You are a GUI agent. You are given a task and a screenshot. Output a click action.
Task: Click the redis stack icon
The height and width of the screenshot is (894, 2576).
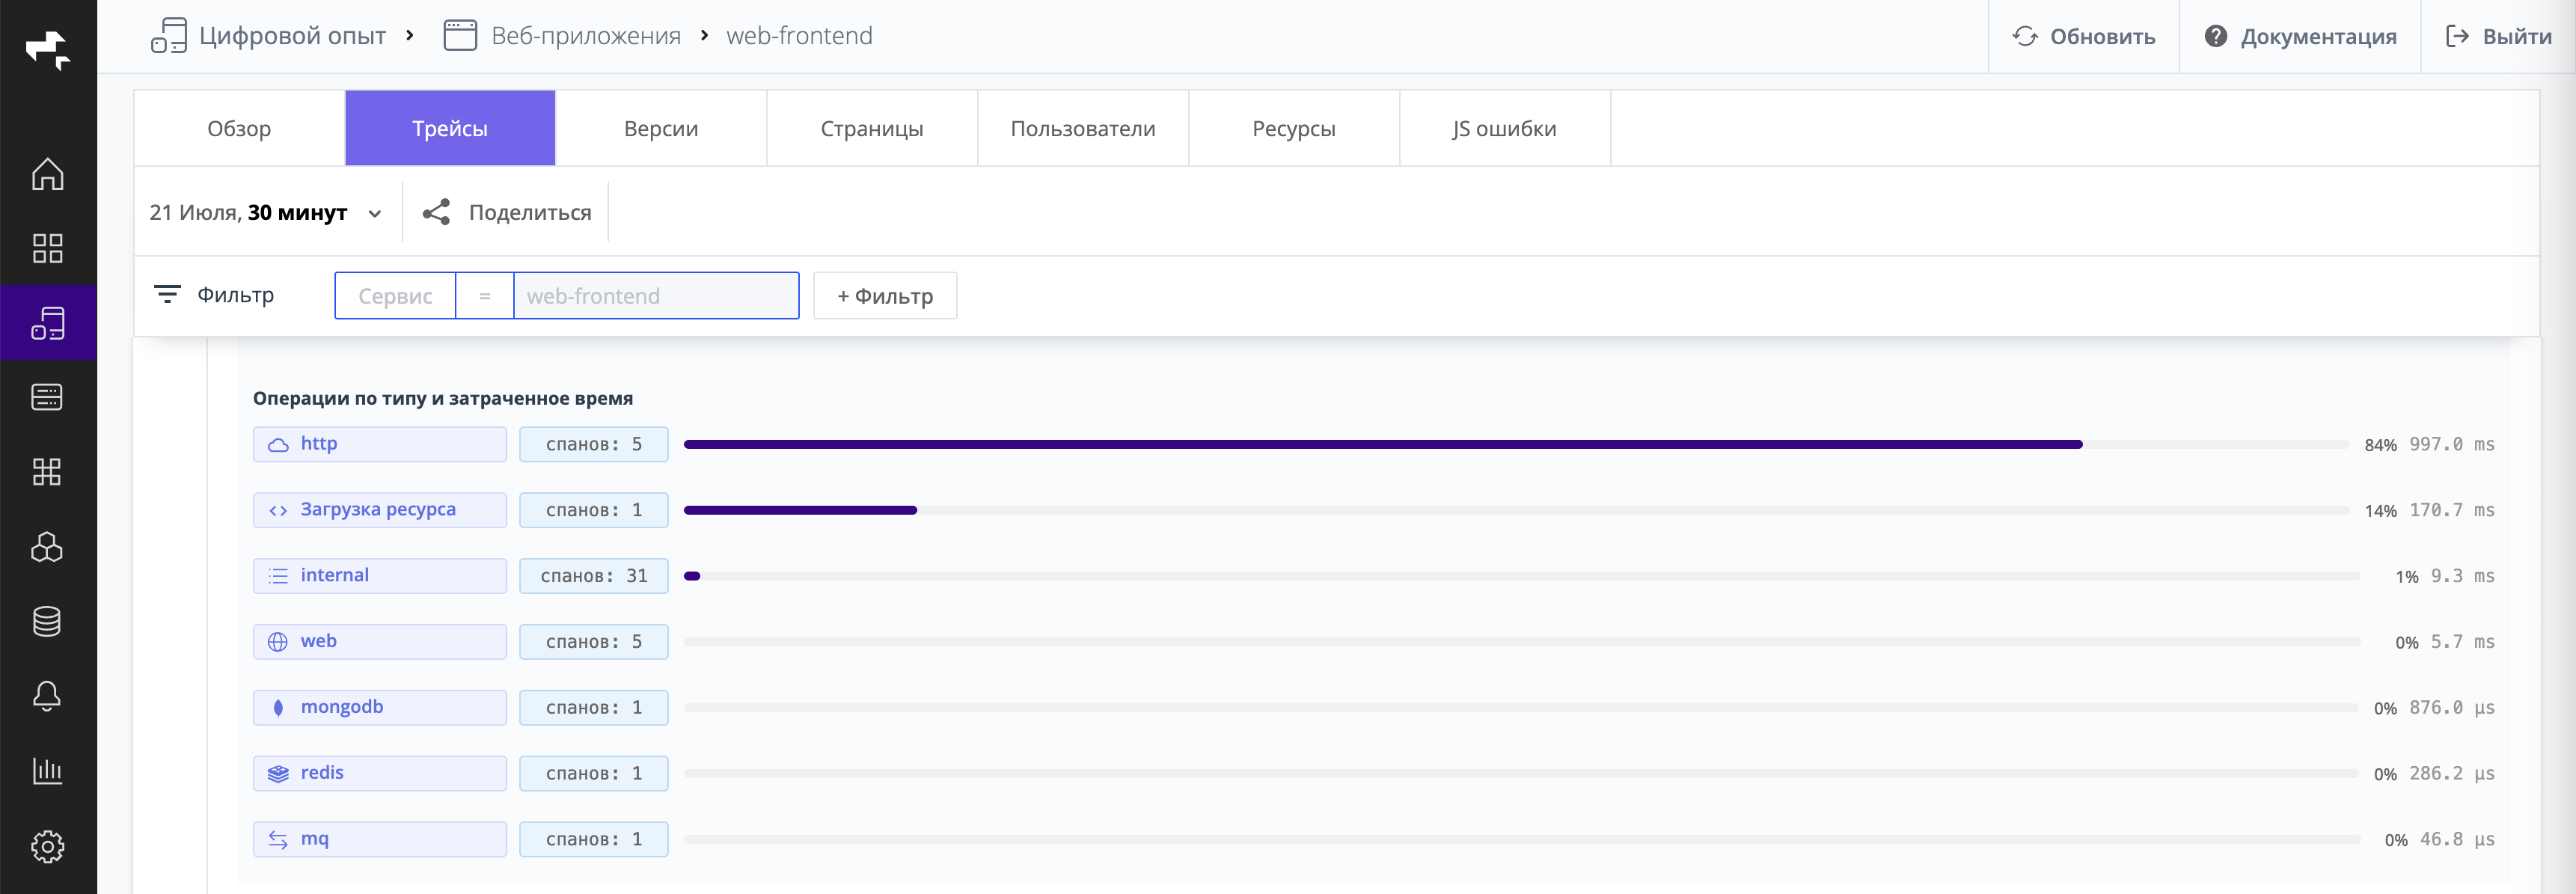click(x=278, y=774)
